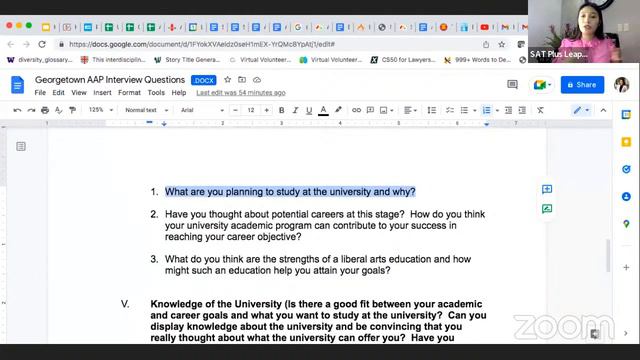Open the insert image dropdown

pos(386,110)
